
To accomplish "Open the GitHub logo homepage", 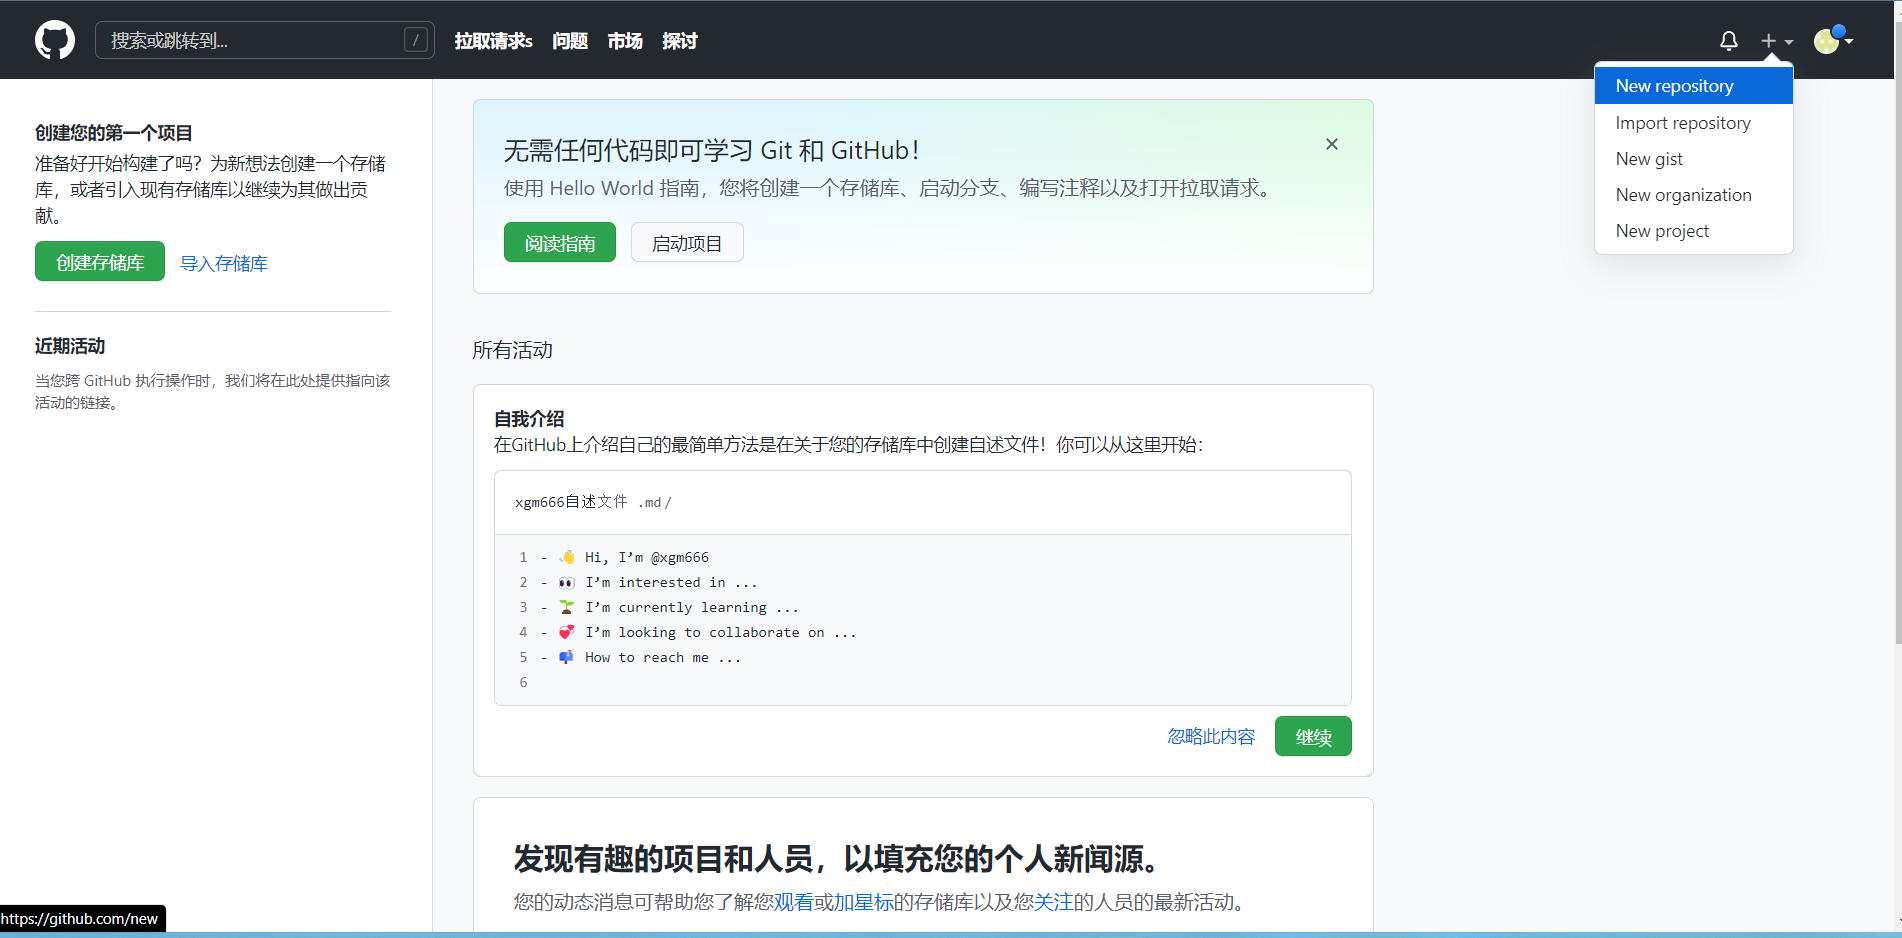I will [x=55, y=40].
